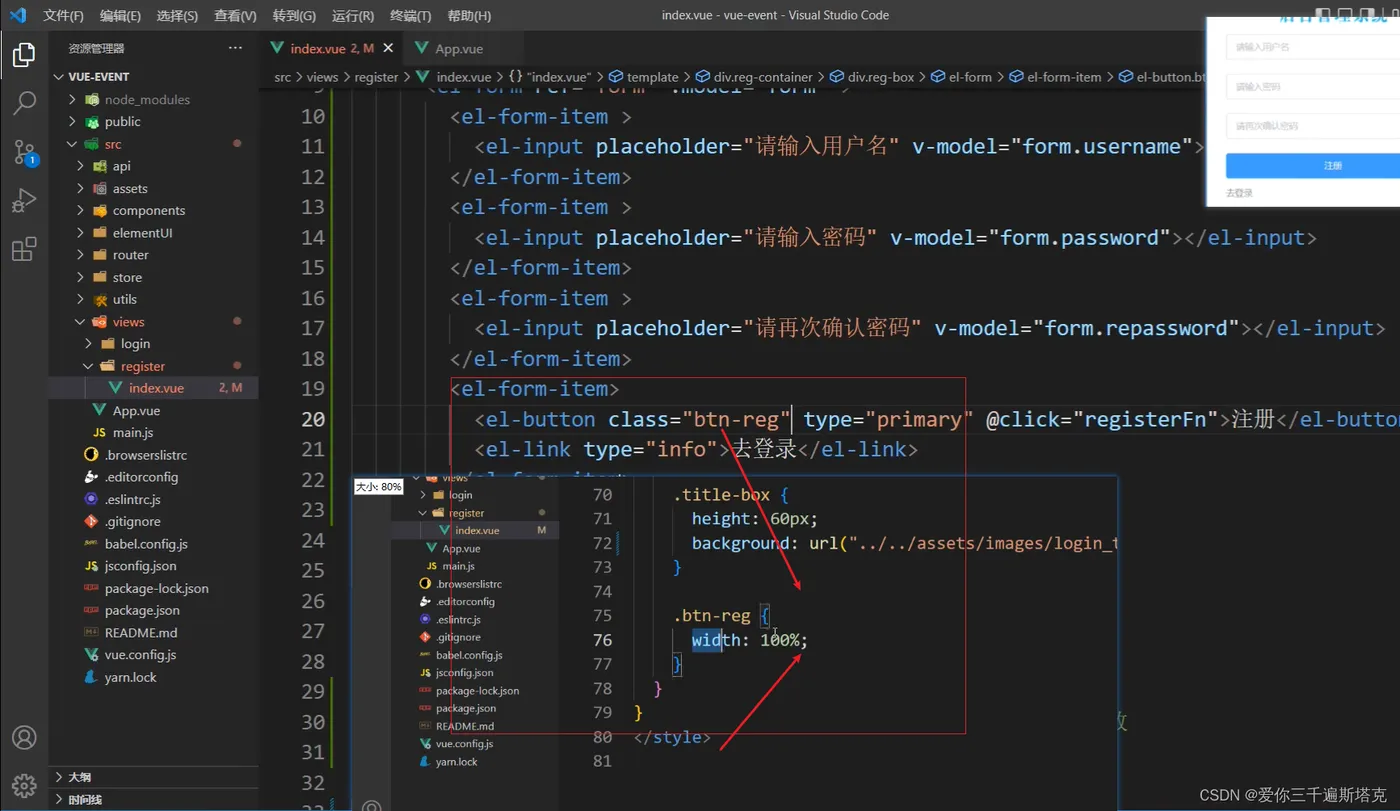Open .eslintrc.js in the left Explorer sidebar
Viewport: 1400px width, 811px height.
[153, 499]
